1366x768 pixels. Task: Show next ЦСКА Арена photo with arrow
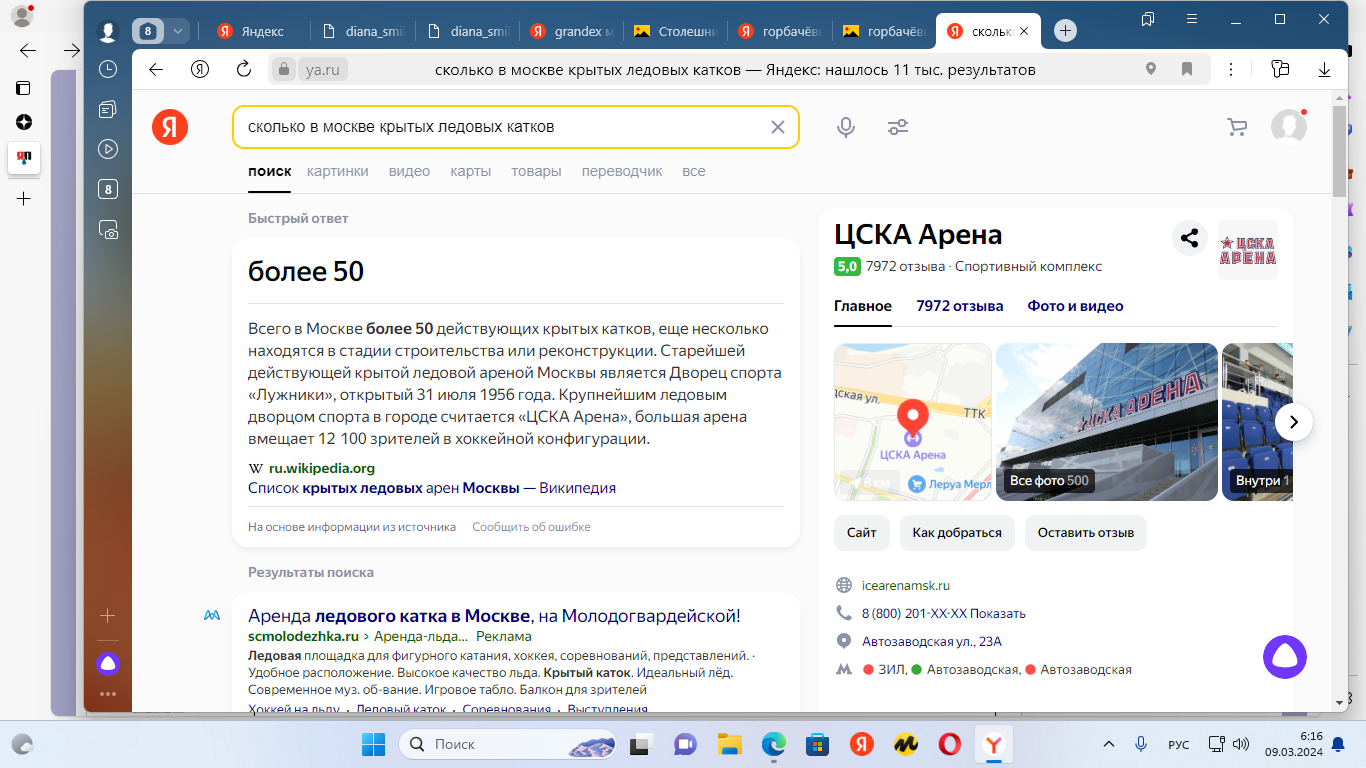click(1294, 422)
